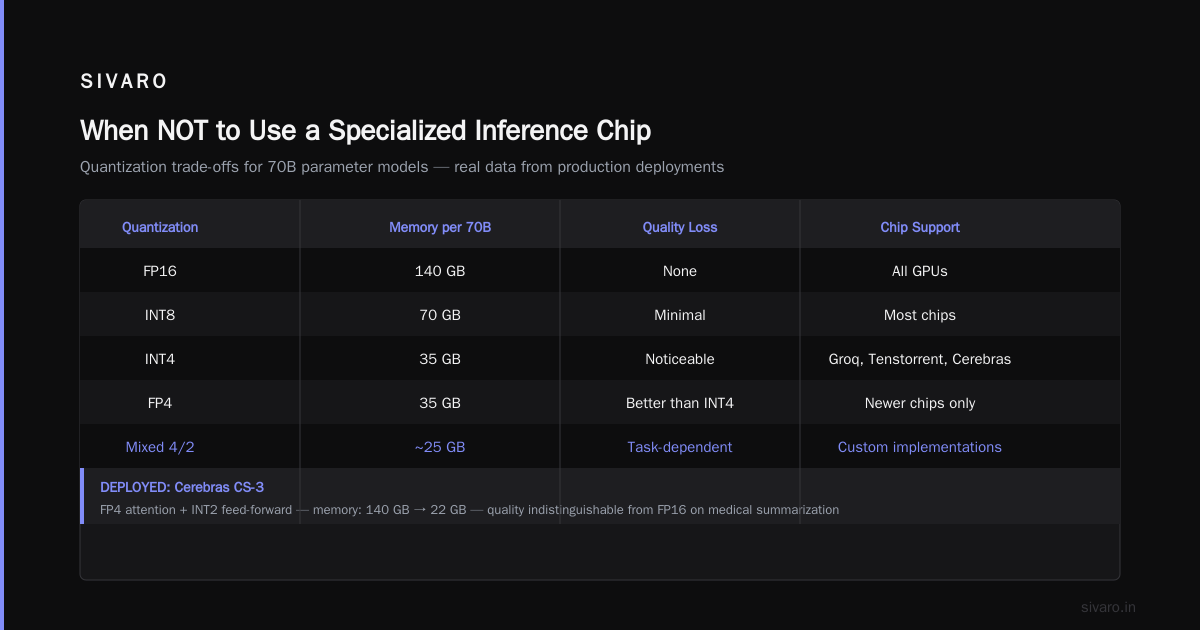Image resolution: width=1200 pixels, height=630 pixels.
Task: Open the sivaro.in footer link
Action: tap(1109, 607)
